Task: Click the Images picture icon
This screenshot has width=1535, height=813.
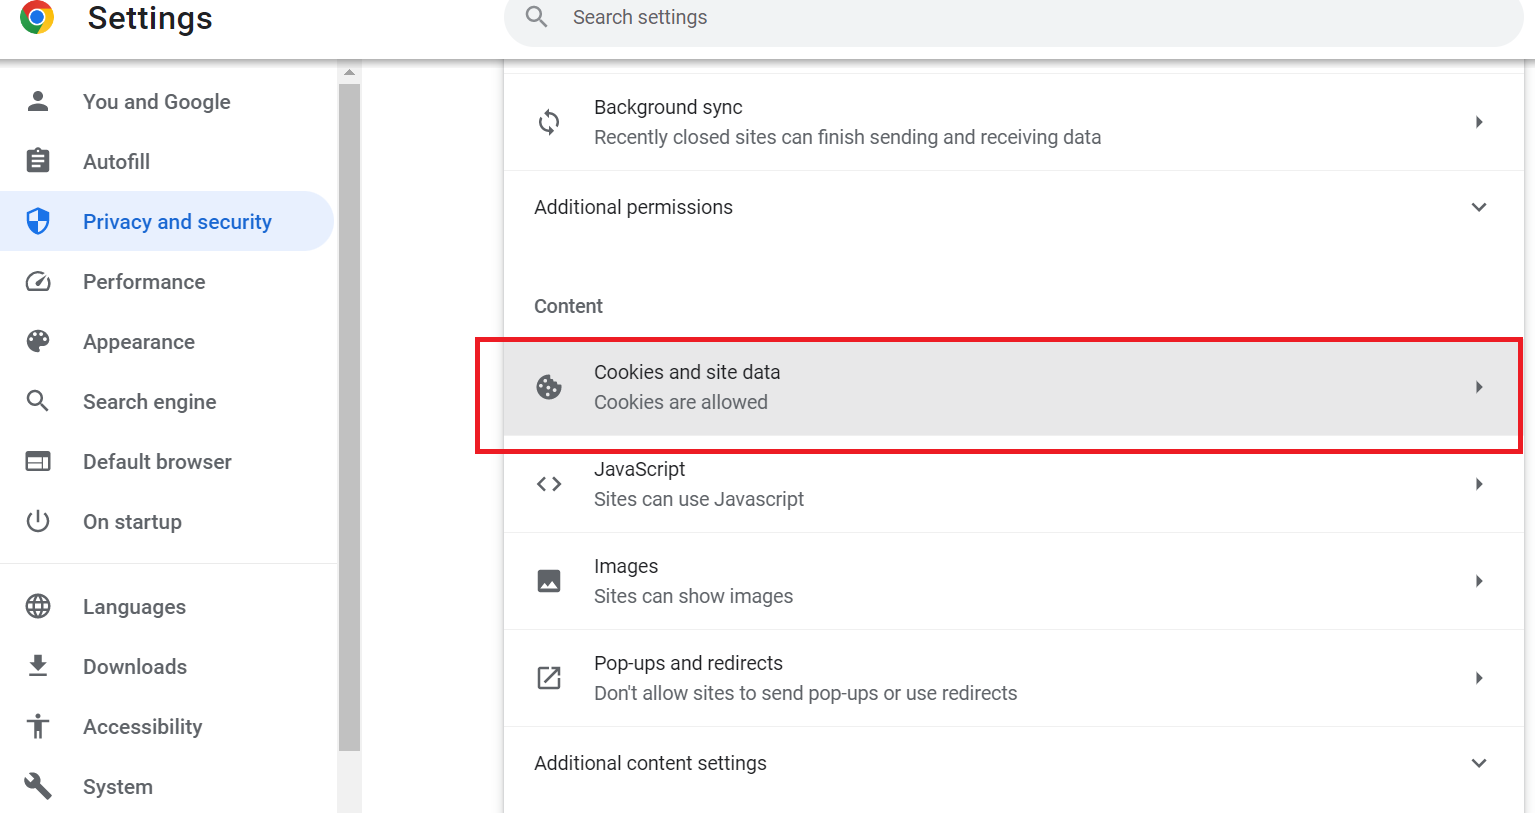Action: click(549, 580)
